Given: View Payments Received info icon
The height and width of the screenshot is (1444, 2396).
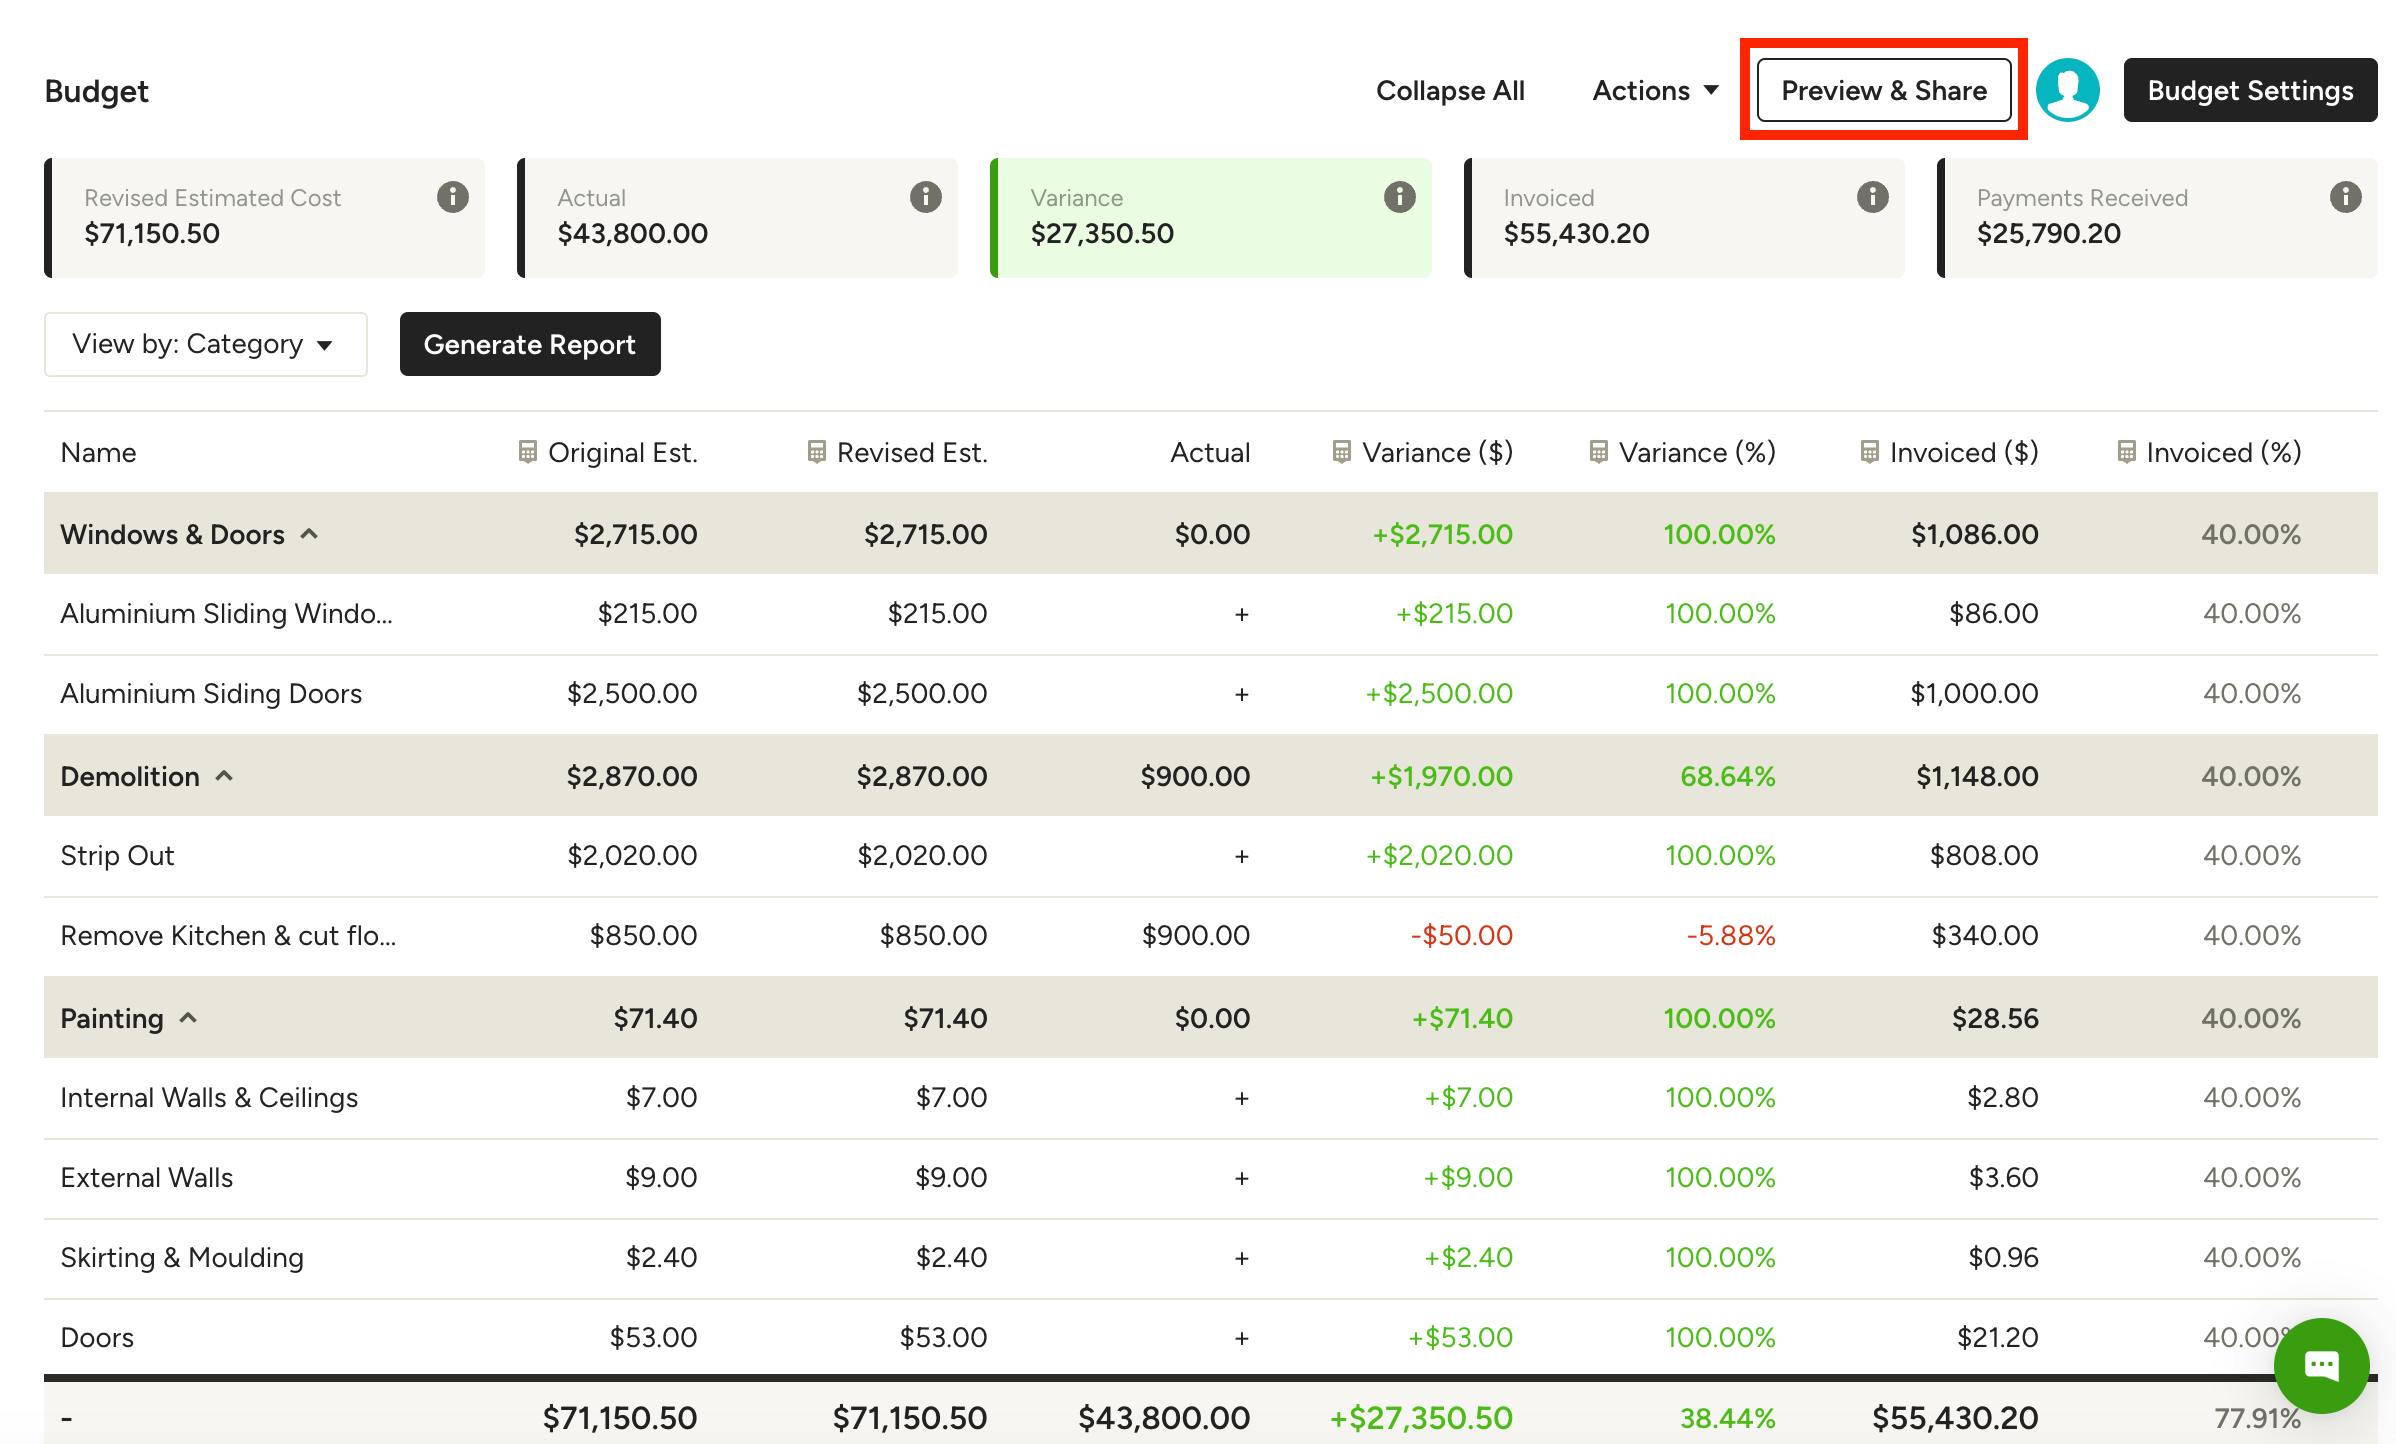Looking at the screenshot, I should [2346, 197].
